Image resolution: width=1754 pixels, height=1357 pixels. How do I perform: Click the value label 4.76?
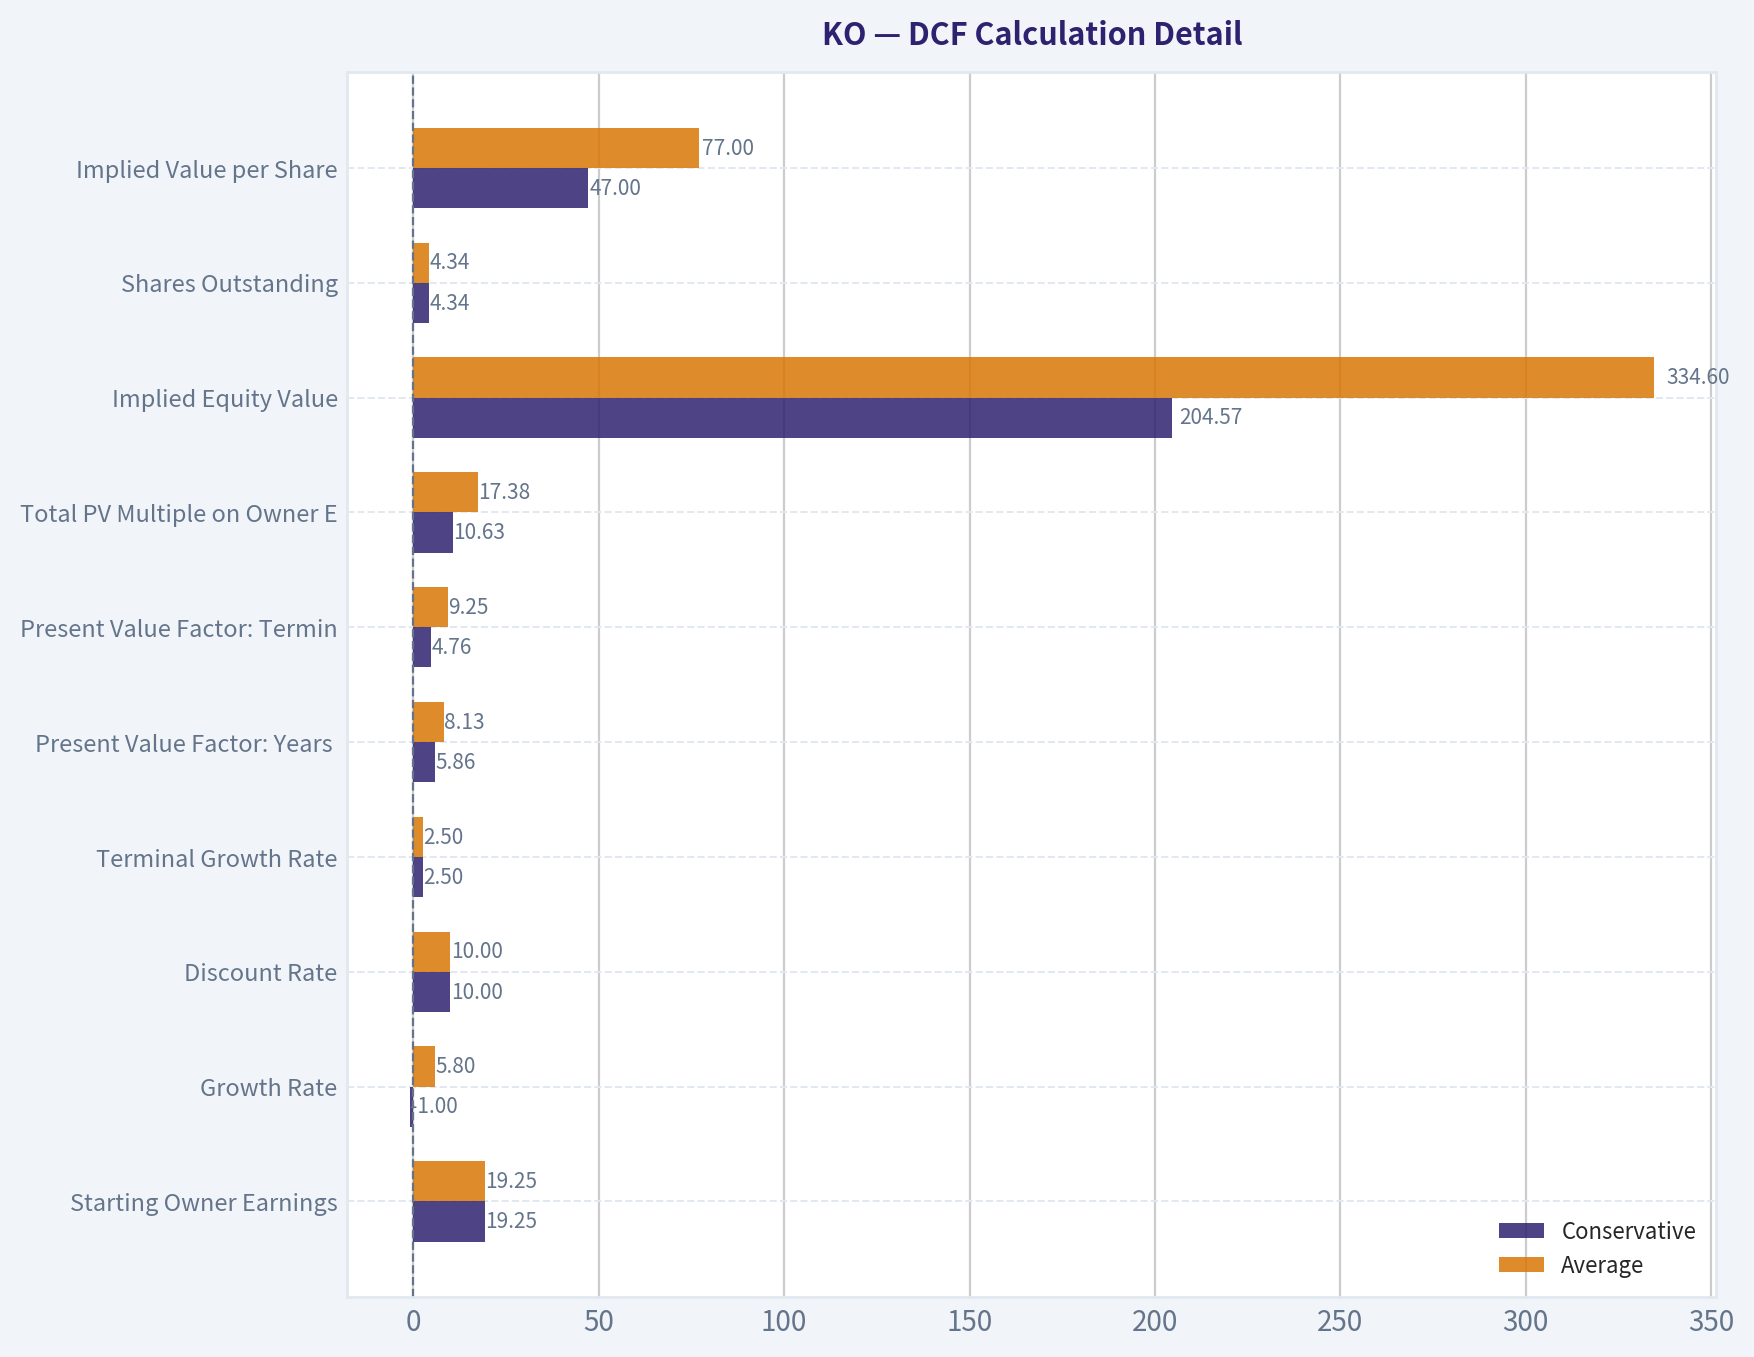point(452,647)
